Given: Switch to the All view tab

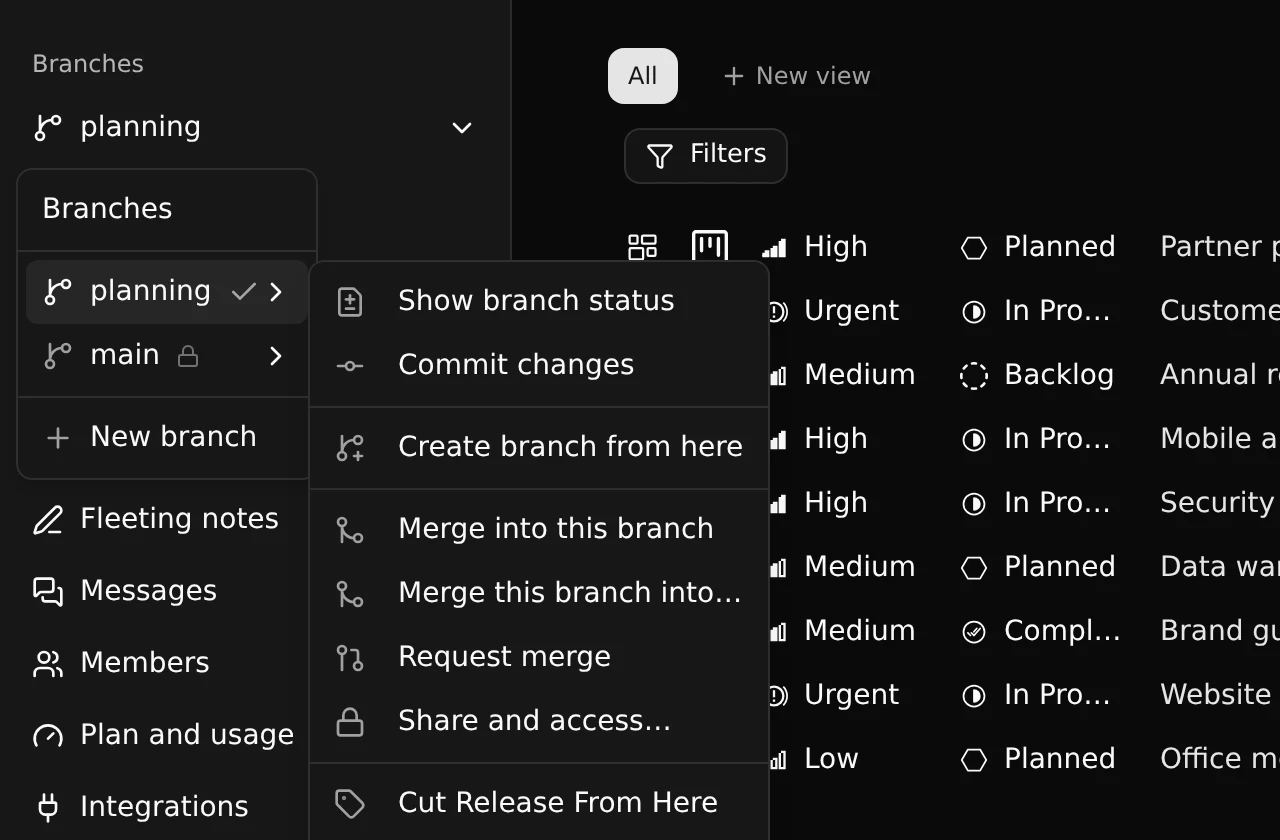Looking at the screenshot, I should pyautogui.click(x=643, y=76).
